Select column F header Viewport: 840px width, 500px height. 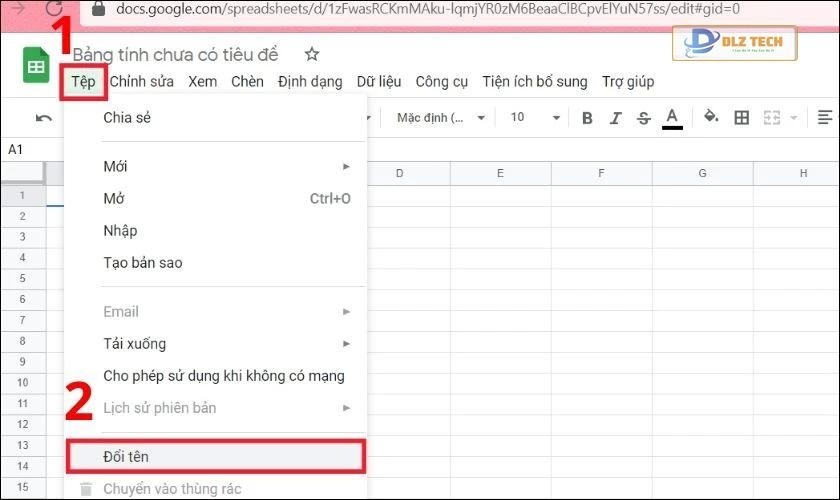click(601, 173)
